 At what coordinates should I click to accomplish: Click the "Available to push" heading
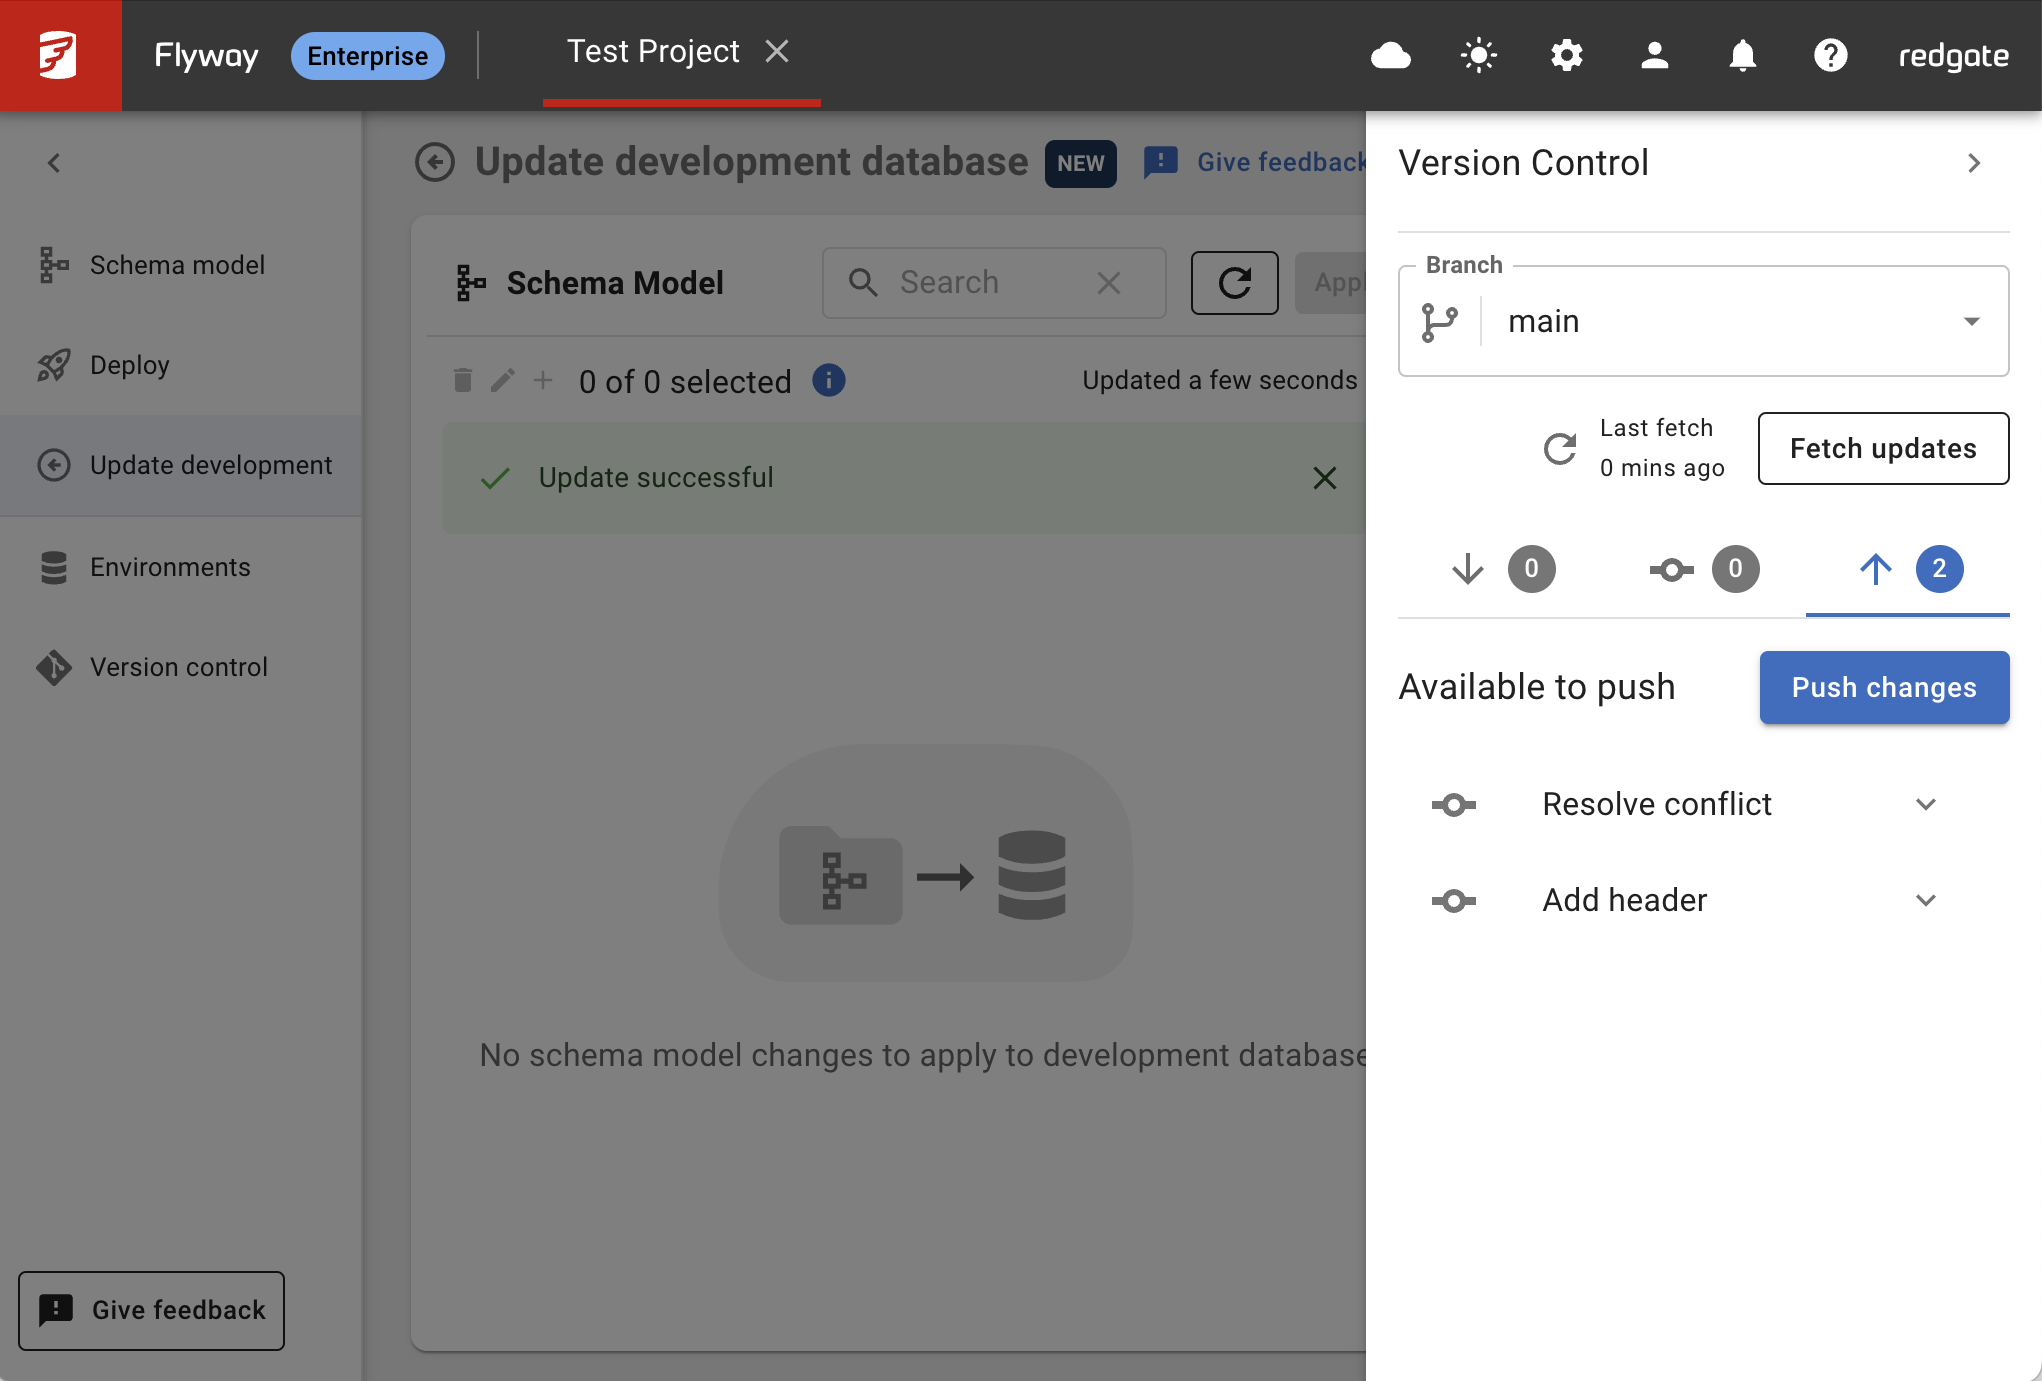click(x=1536, y=687)
